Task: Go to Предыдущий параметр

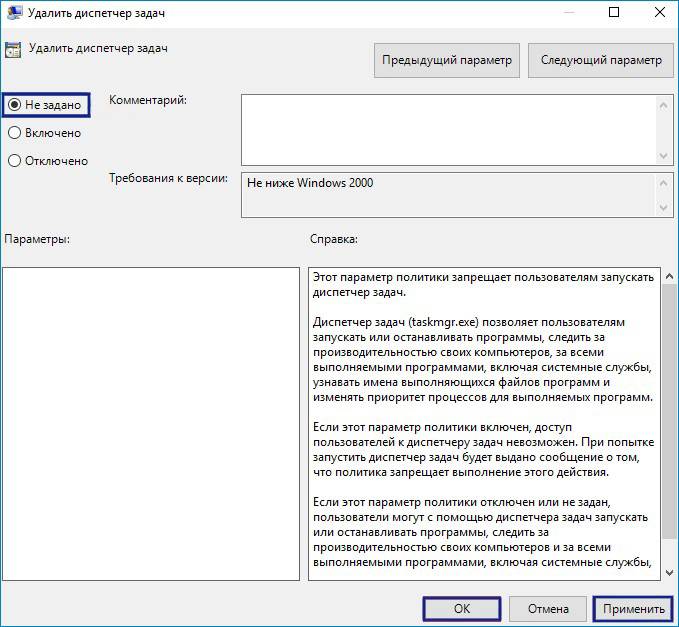Action: (x=447, y=60)
